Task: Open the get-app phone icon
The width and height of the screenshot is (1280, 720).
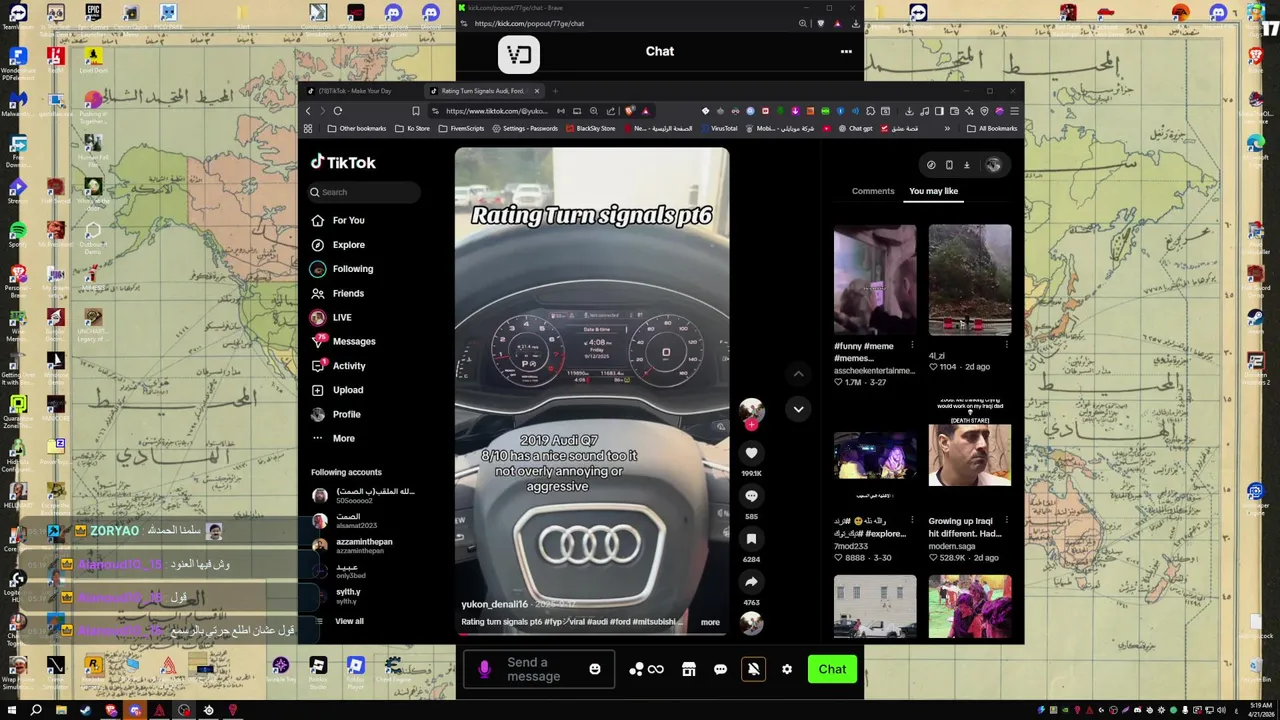Action: click(x=949, y=165)
